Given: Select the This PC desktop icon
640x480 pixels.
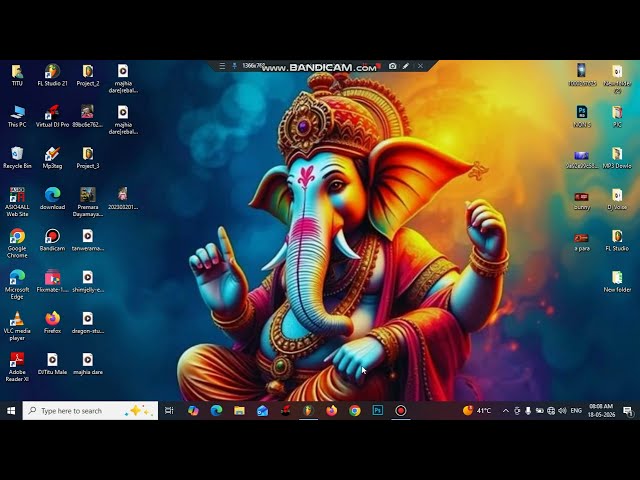Looking at the screenshot, I should tap(17, 117).
